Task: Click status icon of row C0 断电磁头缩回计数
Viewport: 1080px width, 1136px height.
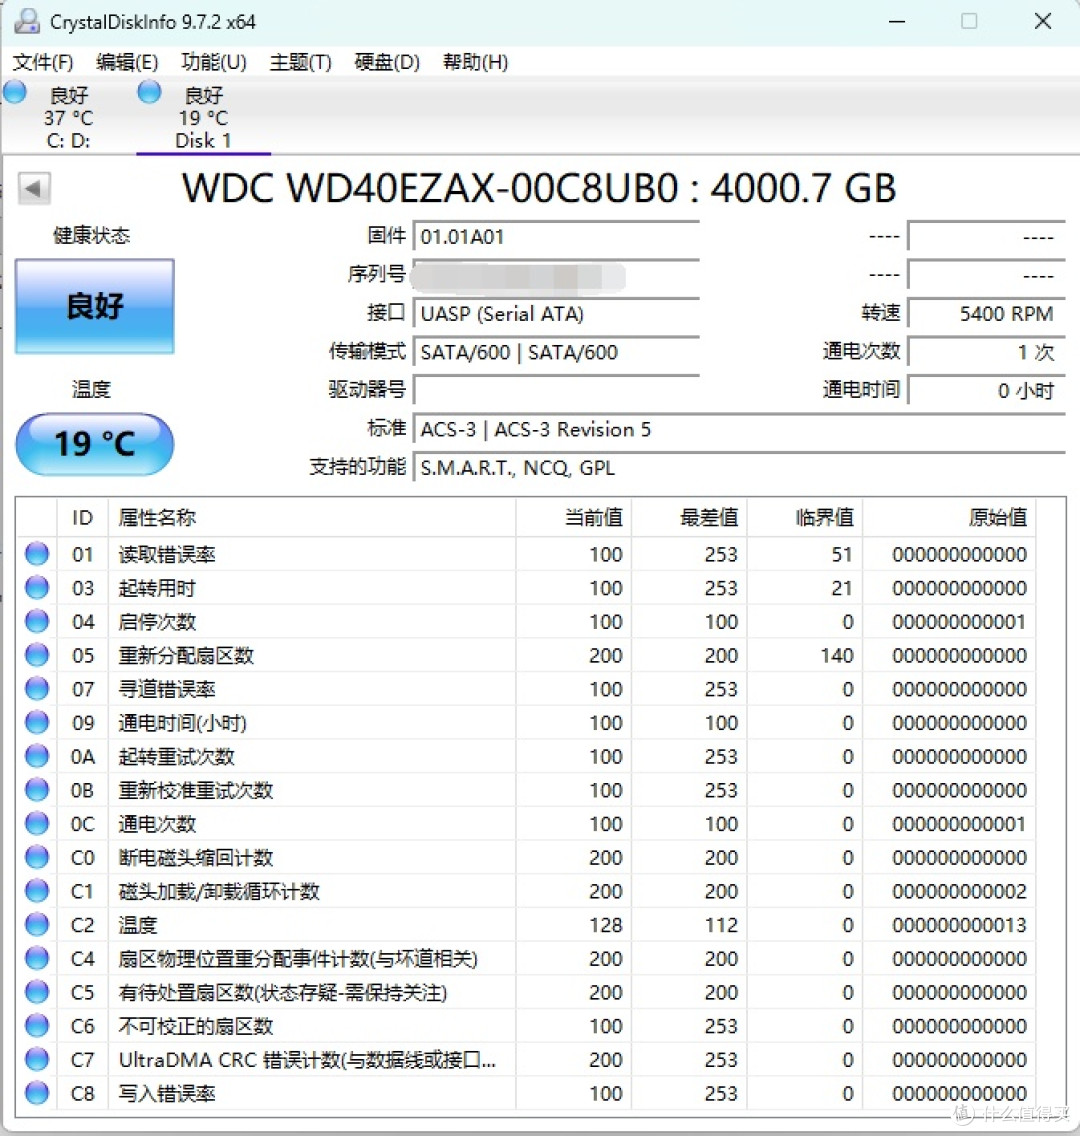Action: point(37,857)
